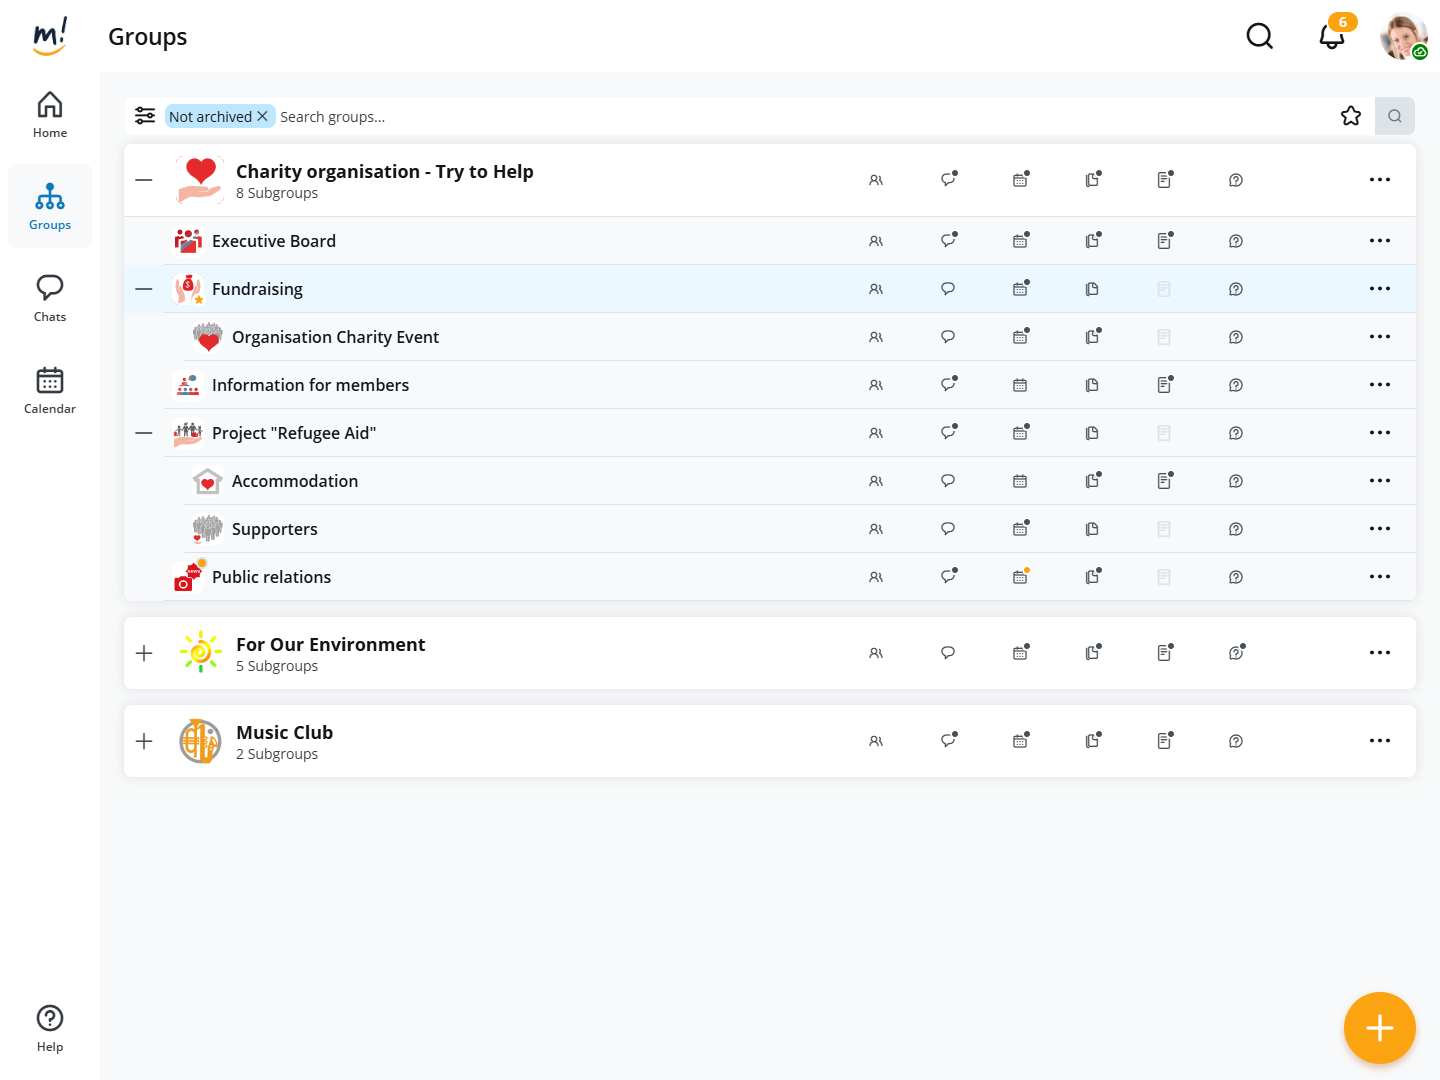Screen dimensions: 1440x1080
Task: Remove the Not archived filter
Action: (x=262, y=116)
